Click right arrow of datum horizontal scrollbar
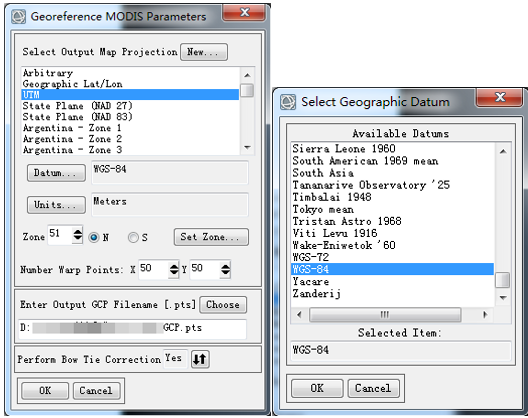 click(x=485, y=315)
